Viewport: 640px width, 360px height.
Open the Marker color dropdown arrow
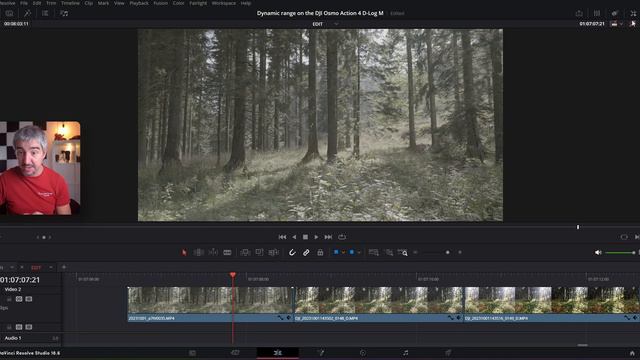point(359,252)
